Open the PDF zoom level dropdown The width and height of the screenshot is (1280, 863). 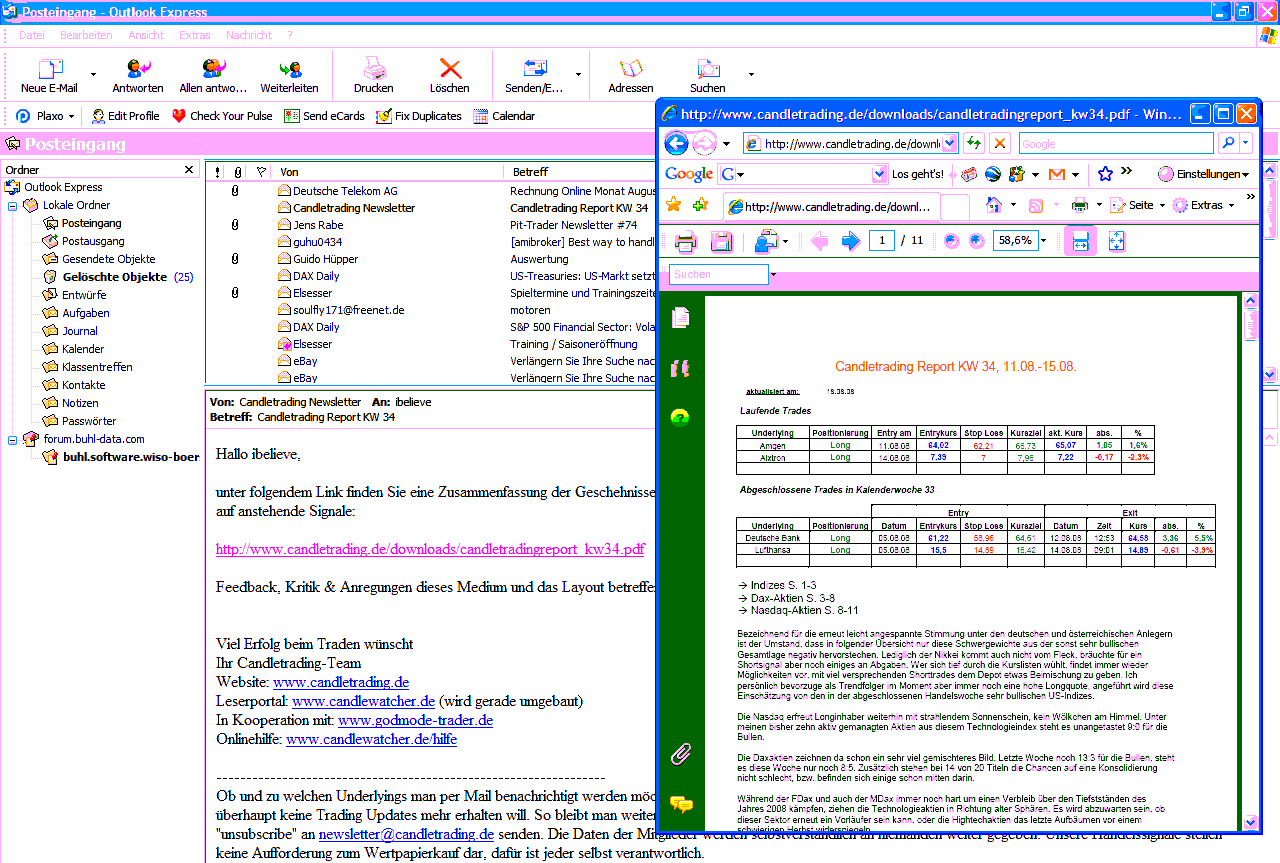point(1043,241)
